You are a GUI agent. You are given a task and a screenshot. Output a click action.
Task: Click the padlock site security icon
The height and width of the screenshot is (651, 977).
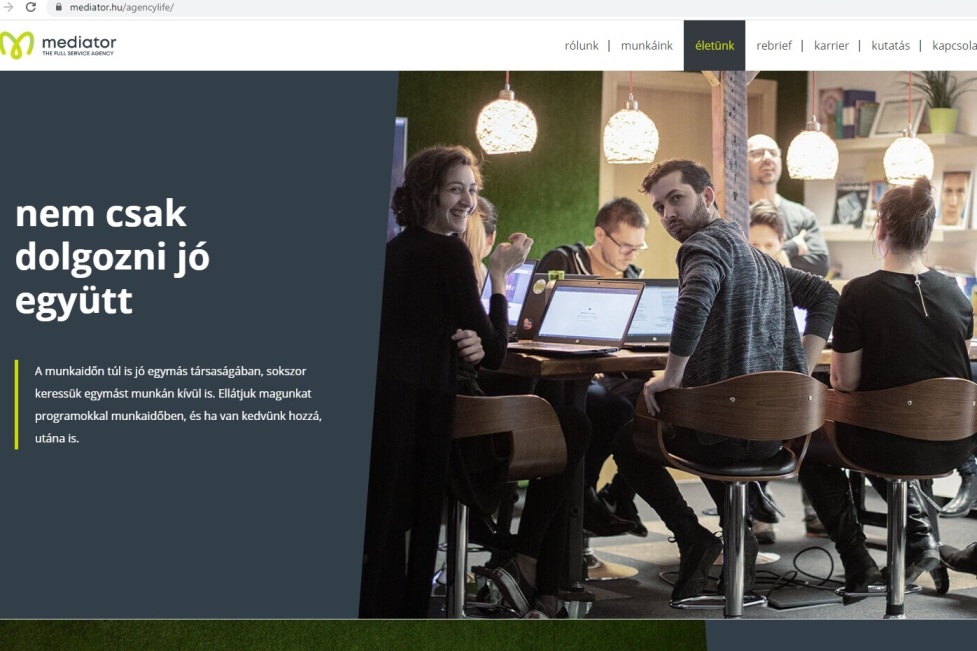pyautogui.click(x=59, y=7)
